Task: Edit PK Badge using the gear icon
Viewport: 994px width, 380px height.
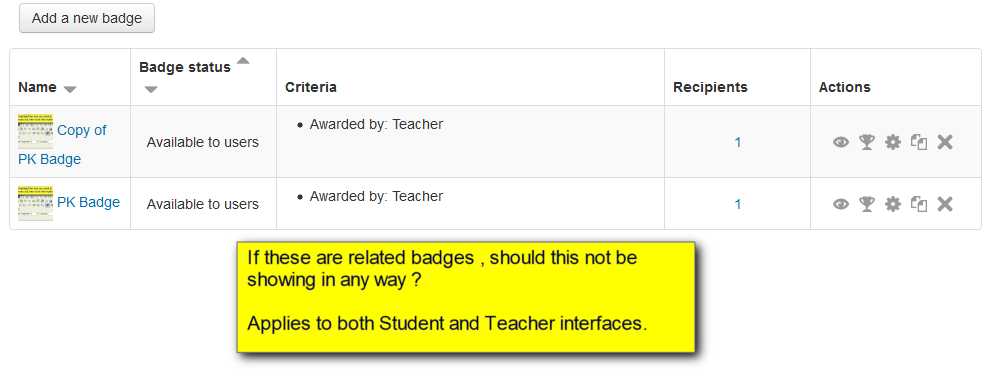Action: point(893,204)
